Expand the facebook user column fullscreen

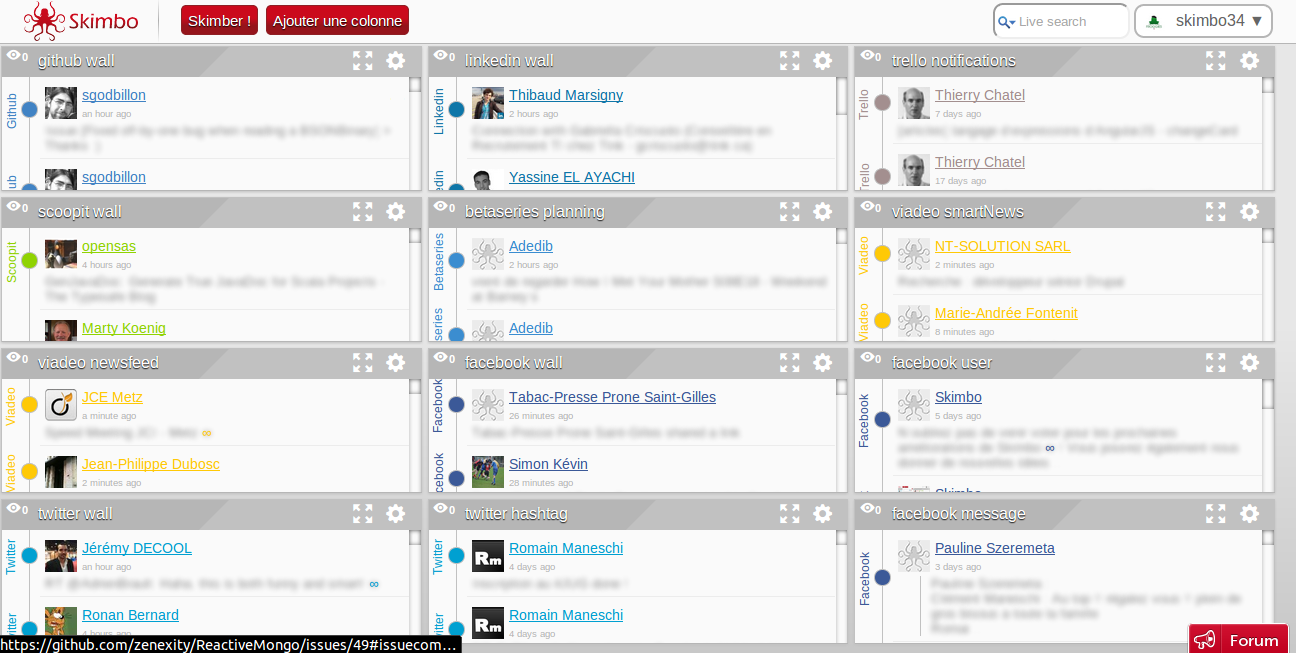(x=1216, y=363)
